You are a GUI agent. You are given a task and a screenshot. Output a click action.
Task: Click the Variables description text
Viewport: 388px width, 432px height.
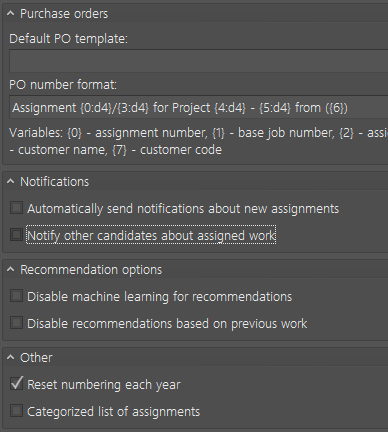(199, 141)
